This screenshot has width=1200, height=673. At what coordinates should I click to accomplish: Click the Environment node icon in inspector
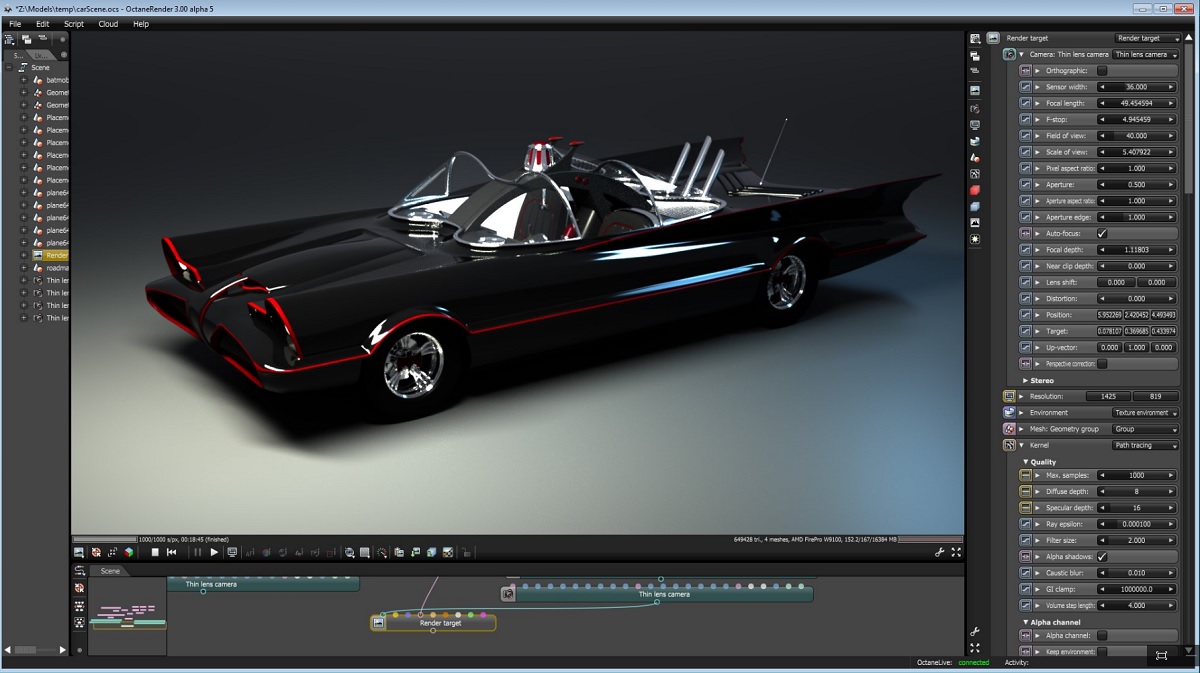click(x=1009, y=412)
